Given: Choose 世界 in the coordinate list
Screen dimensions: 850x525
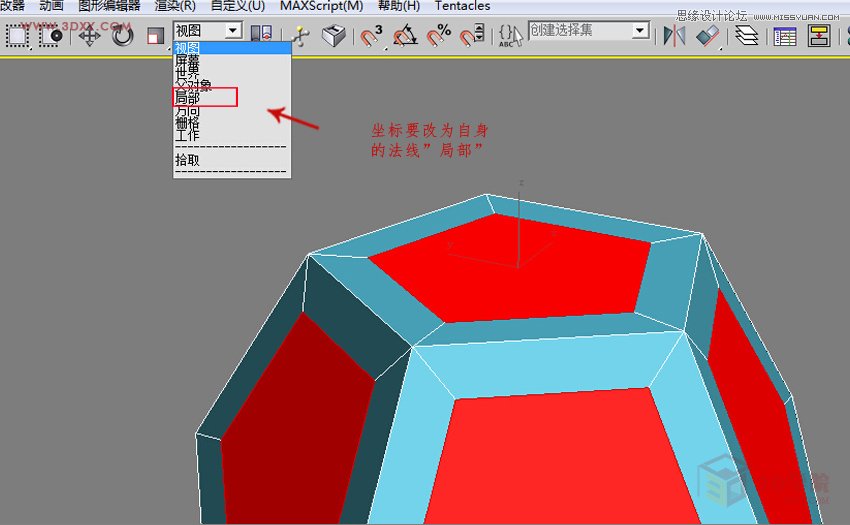Looking at the screenshot, I should click(x=231, y=72).
